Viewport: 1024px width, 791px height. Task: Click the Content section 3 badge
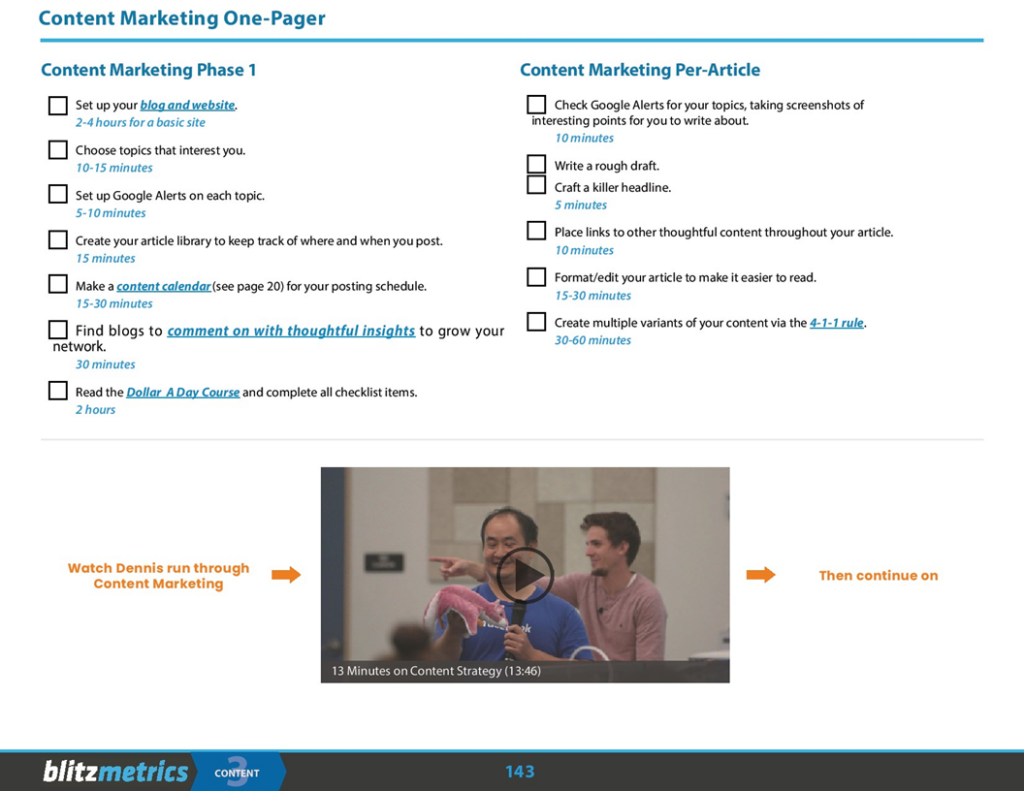(x=237, y=772)
